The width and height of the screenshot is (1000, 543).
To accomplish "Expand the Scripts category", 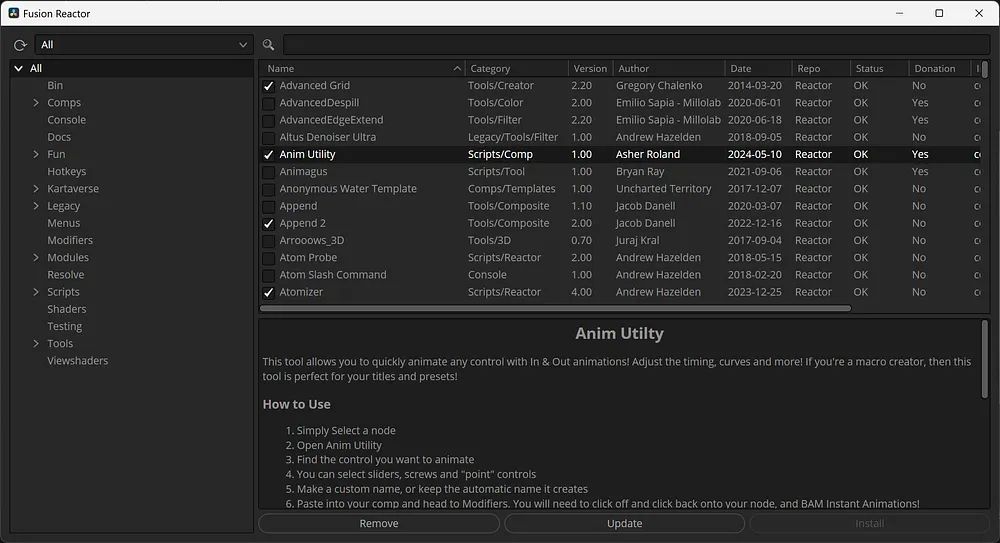I will [36, 292].
